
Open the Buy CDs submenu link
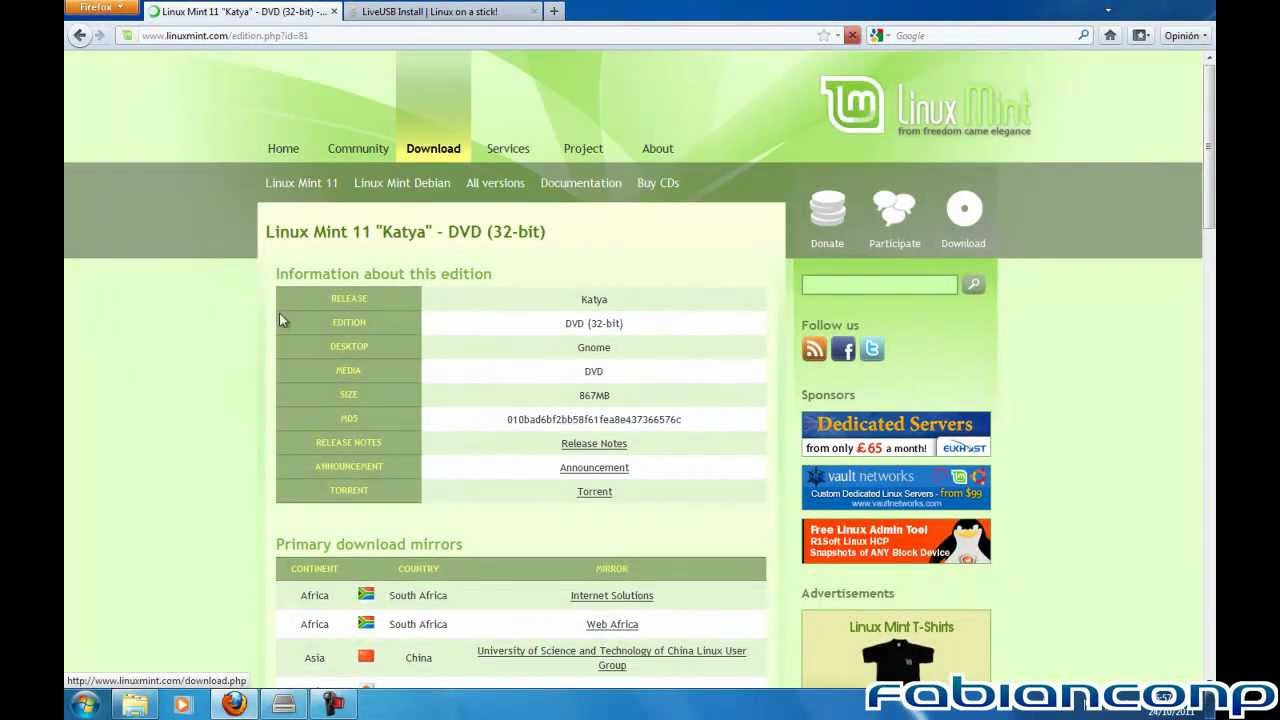658,183
